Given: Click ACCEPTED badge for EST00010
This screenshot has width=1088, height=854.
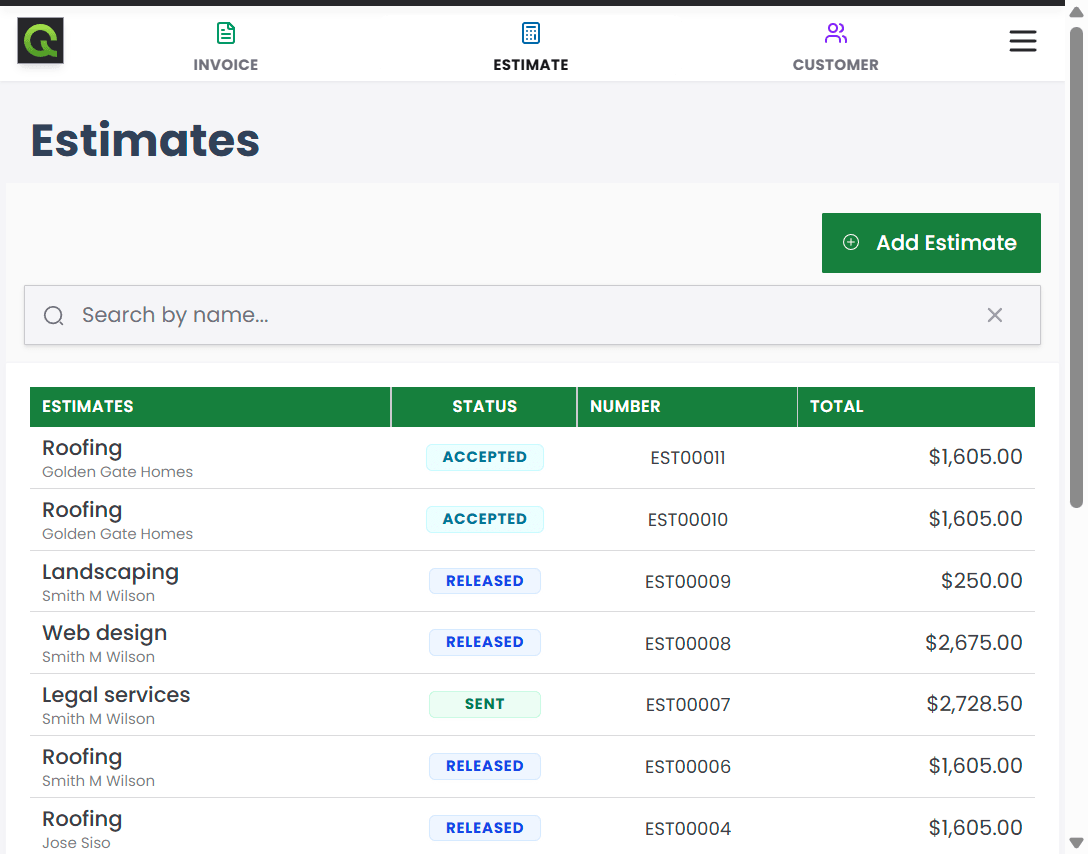Looking at the screenshot, I should (x=484, y=519).
